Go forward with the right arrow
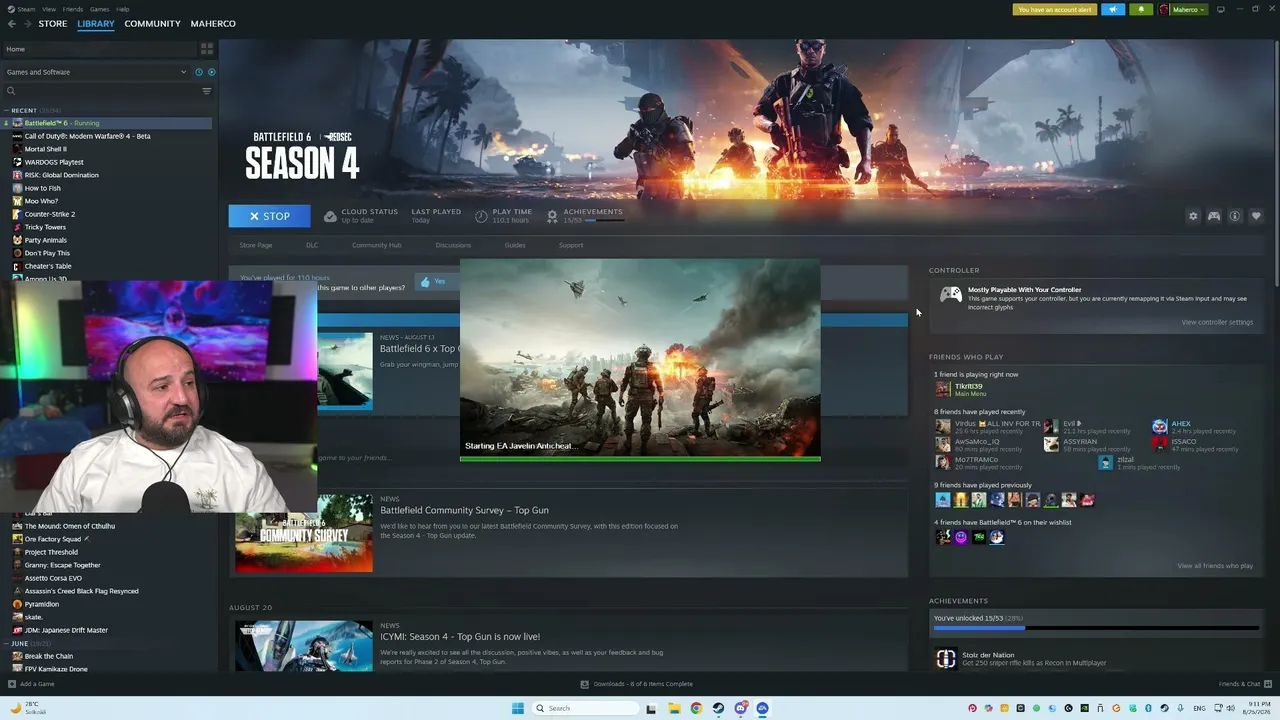 (x=27, y=24)
